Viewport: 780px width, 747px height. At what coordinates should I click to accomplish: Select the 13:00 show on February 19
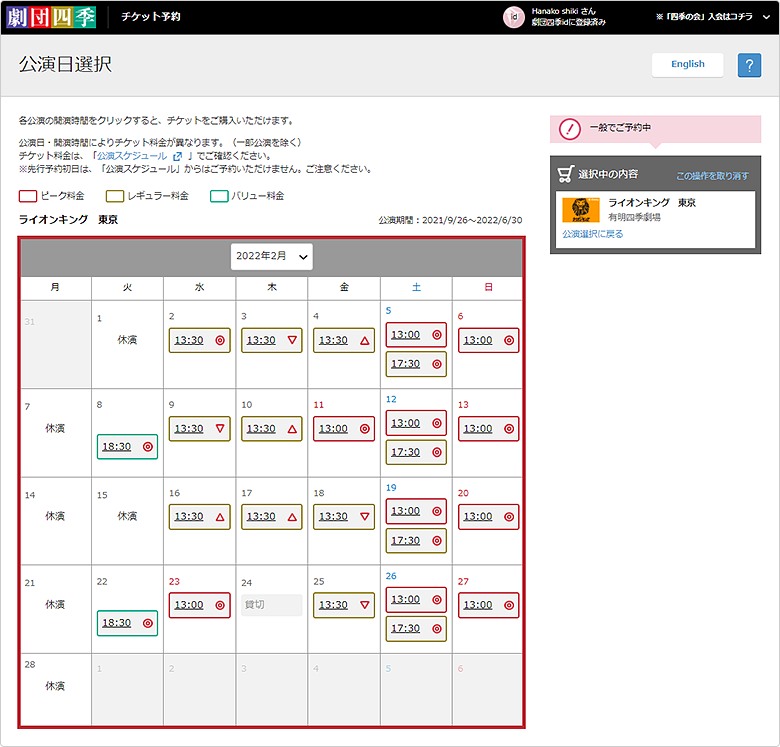(x=416, y=511)
